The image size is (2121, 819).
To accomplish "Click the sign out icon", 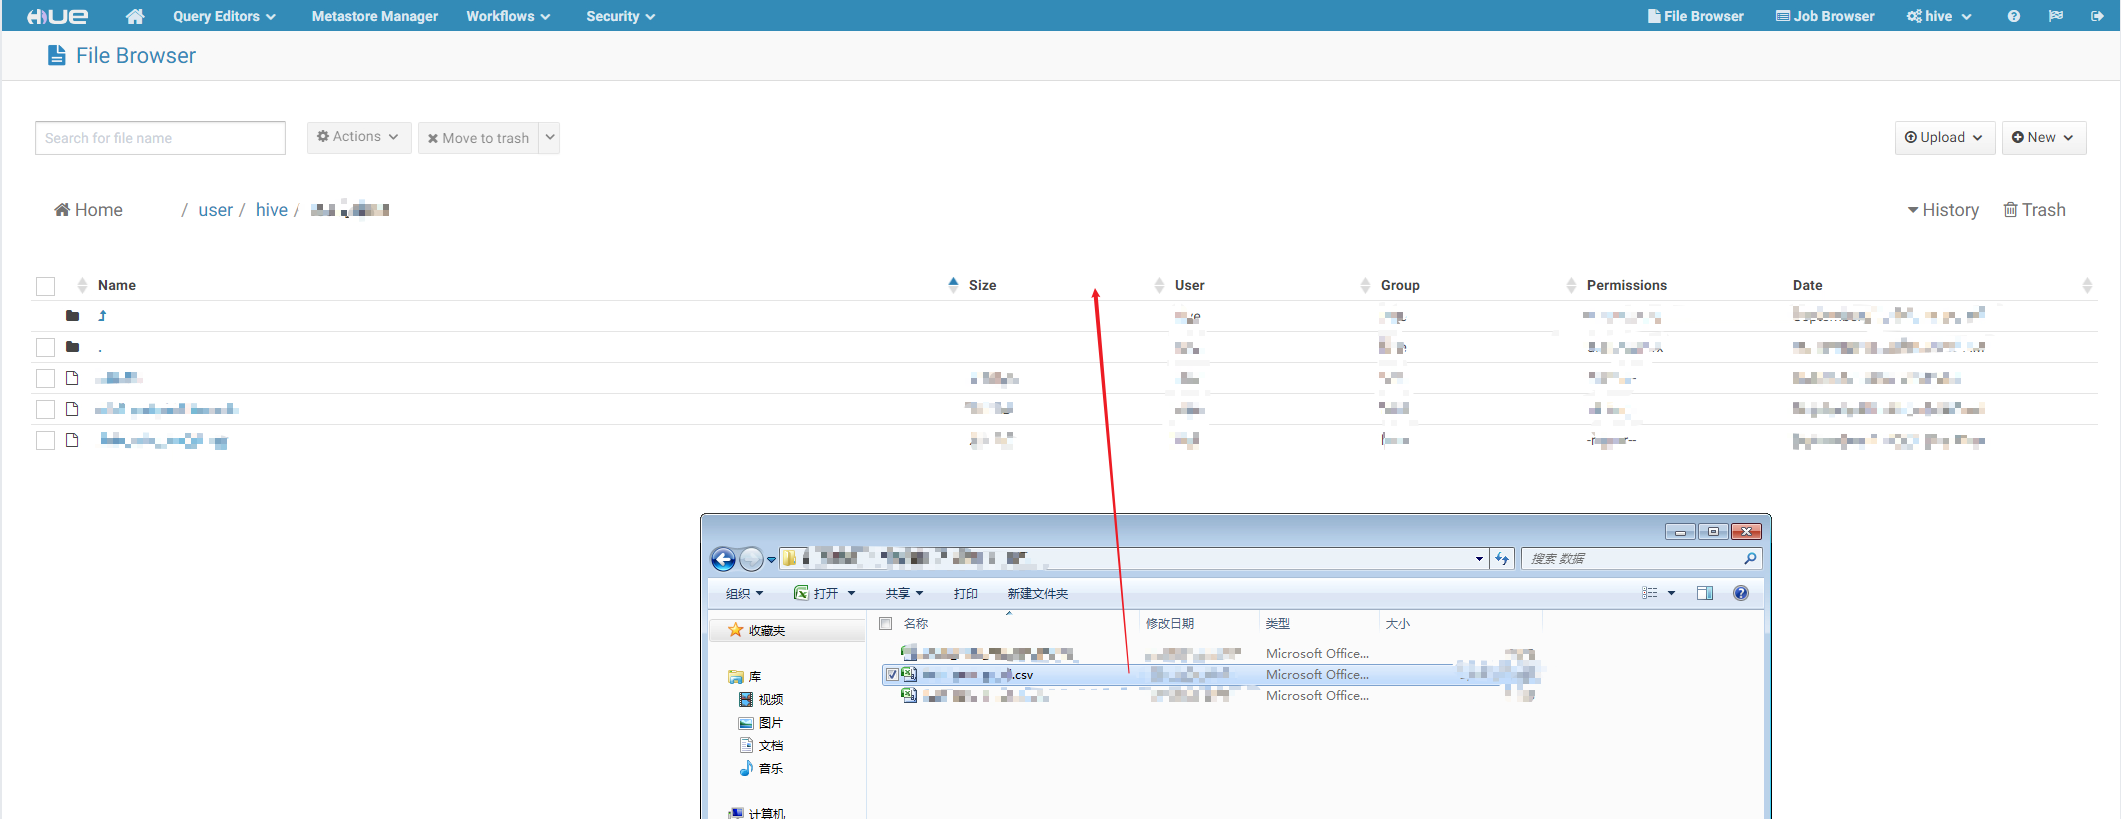I will (2097, 16).
